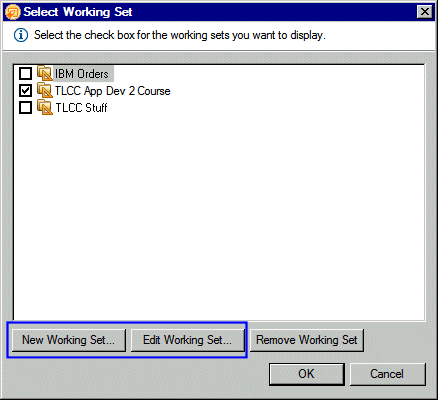
Task: Click the blue information icon beside instructions
Action: click(x=21, y=35)
